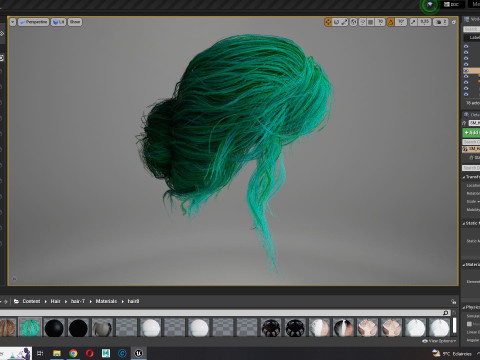The height and width of the screenshot is (360, 480).
Task: Switch to the Details panel tab
Action: (x=472, y=114)
